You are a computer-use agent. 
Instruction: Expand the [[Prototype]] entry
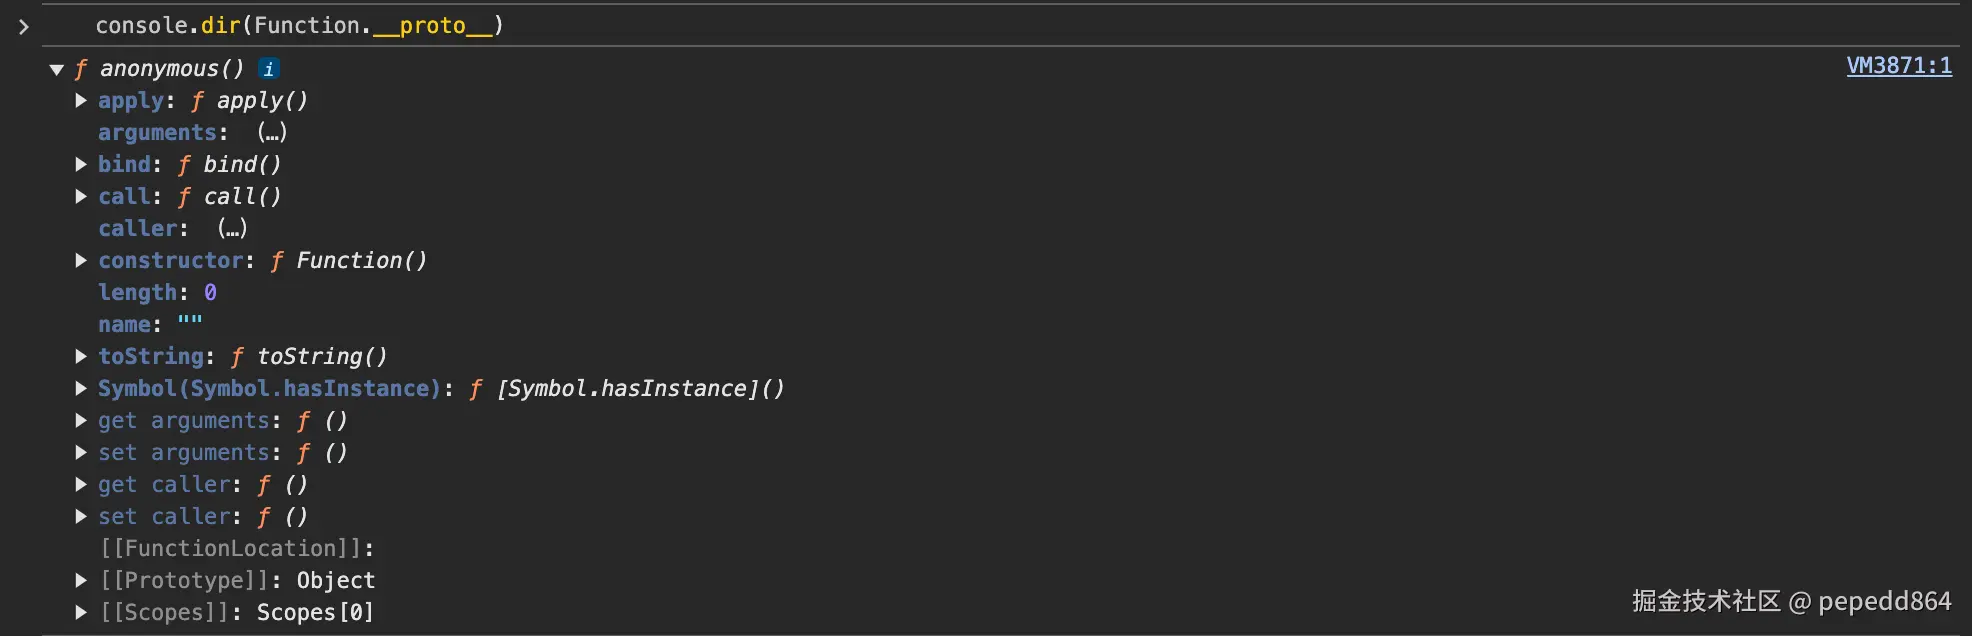[82, 581]
